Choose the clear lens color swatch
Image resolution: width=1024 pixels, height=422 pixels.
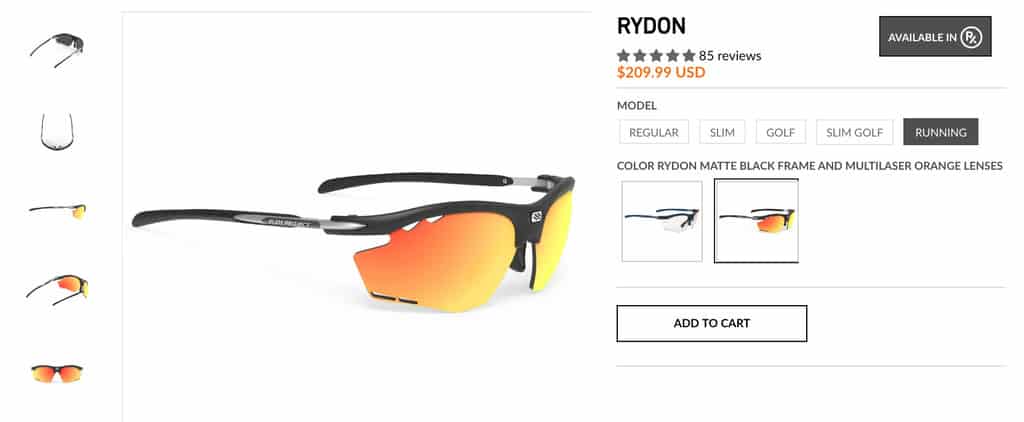click(x=662, y=221)
